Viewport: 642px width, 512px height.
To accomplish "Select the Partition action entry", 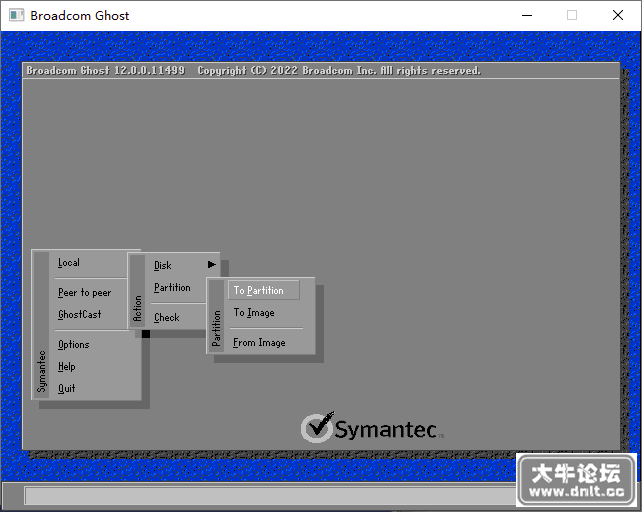I will click(x=172, y=288).
